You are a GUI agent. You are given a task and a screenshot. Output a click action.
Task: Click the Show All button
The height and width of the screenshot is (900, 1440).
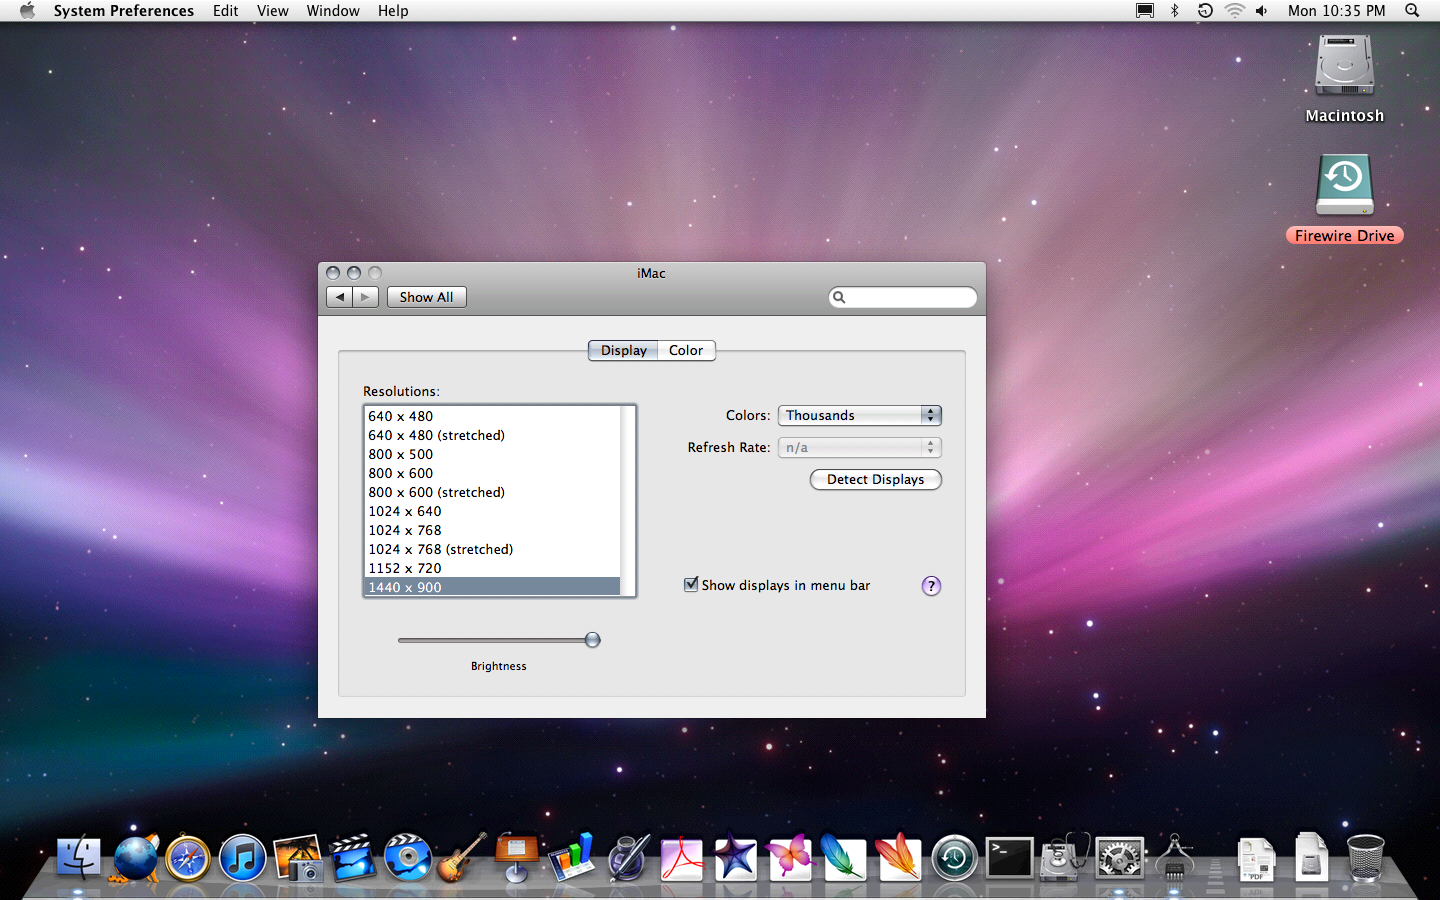pyautogui.click(x=427, y=297)
